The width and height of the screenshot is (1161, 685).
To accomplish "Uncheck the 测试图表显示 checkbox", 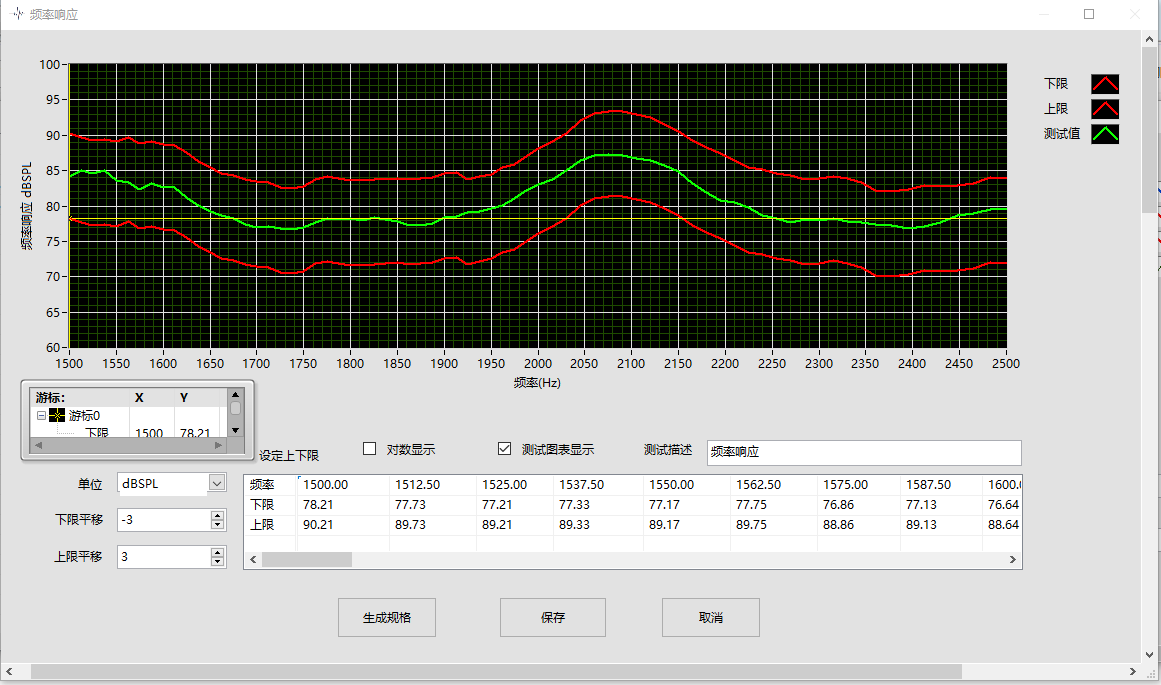I will [504, 449].
